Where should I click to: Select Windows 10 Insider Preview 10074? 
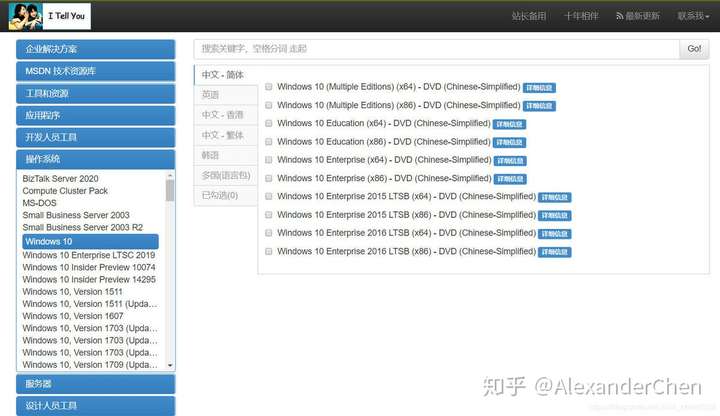point(89,267)
